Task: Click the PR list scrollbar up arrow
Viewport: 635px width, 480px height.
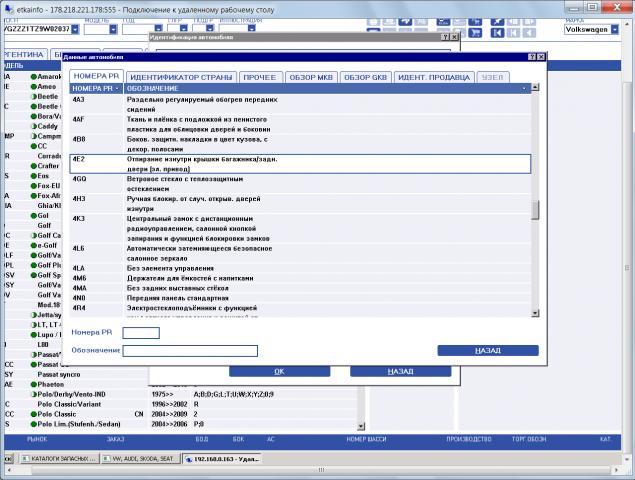Action: click(535, 87)
